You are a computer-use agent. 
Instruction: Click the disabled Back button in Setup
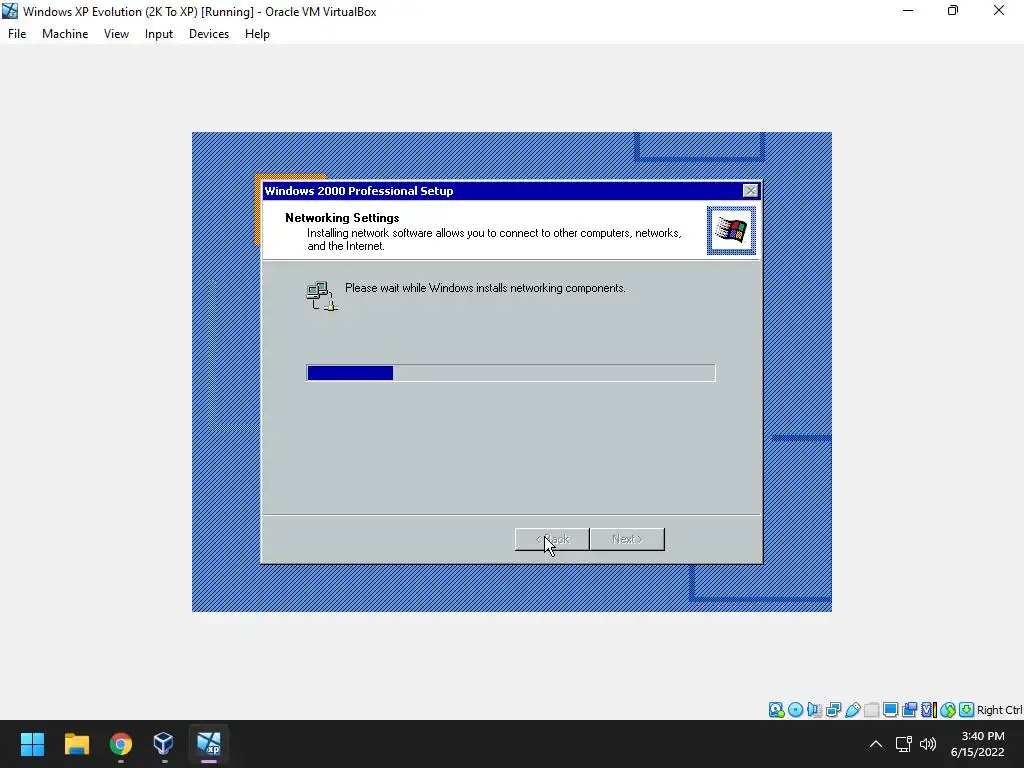point(552,539)
